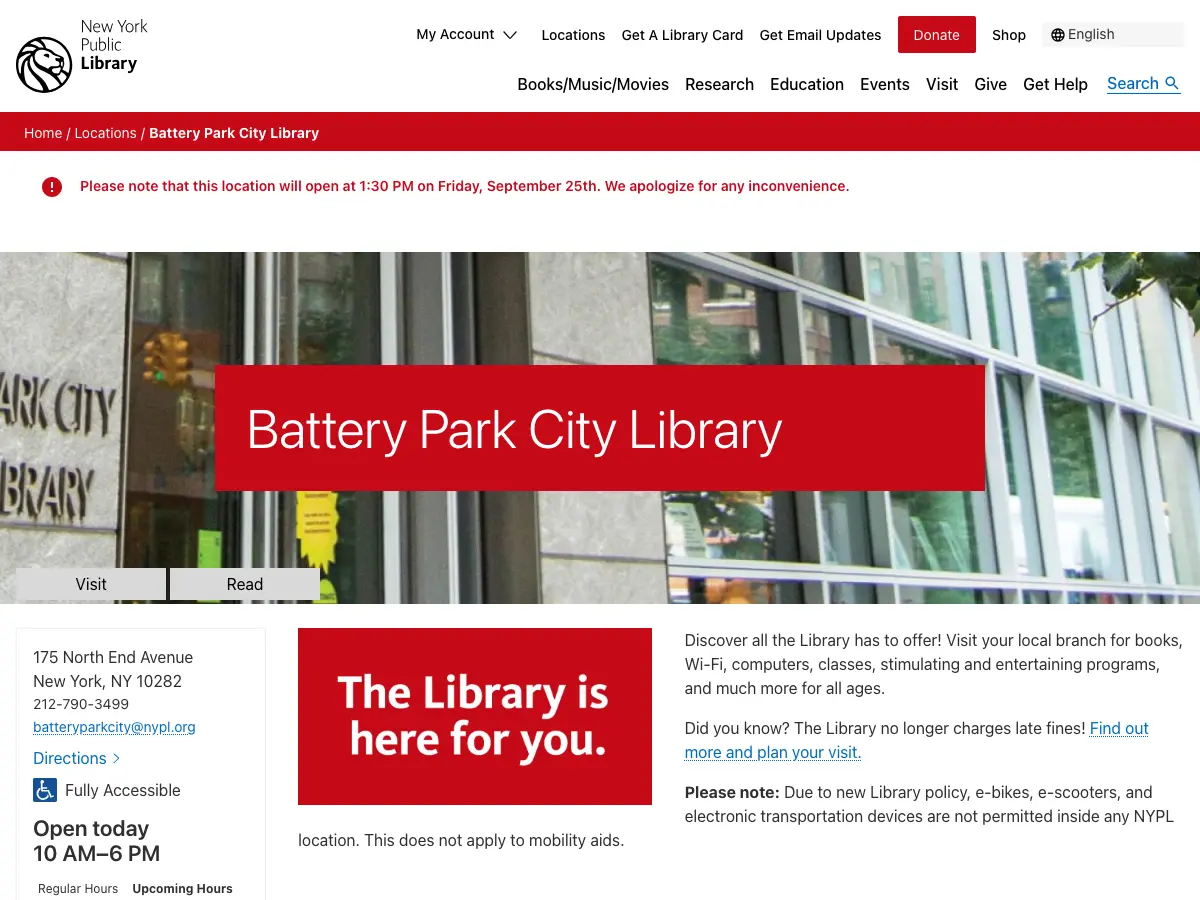Click 'Find out more and plan your visit' link
1200x900 pixels.
click(916, 740)
